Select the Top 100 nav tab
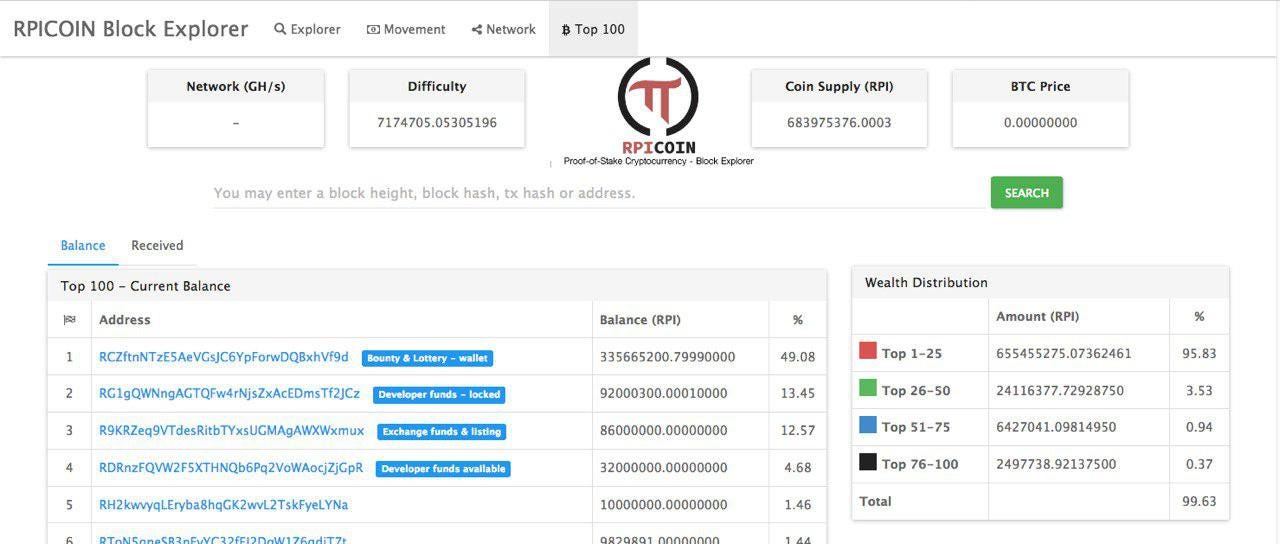This screenshot has width=1280, height=544. click(x=593, y=29)
